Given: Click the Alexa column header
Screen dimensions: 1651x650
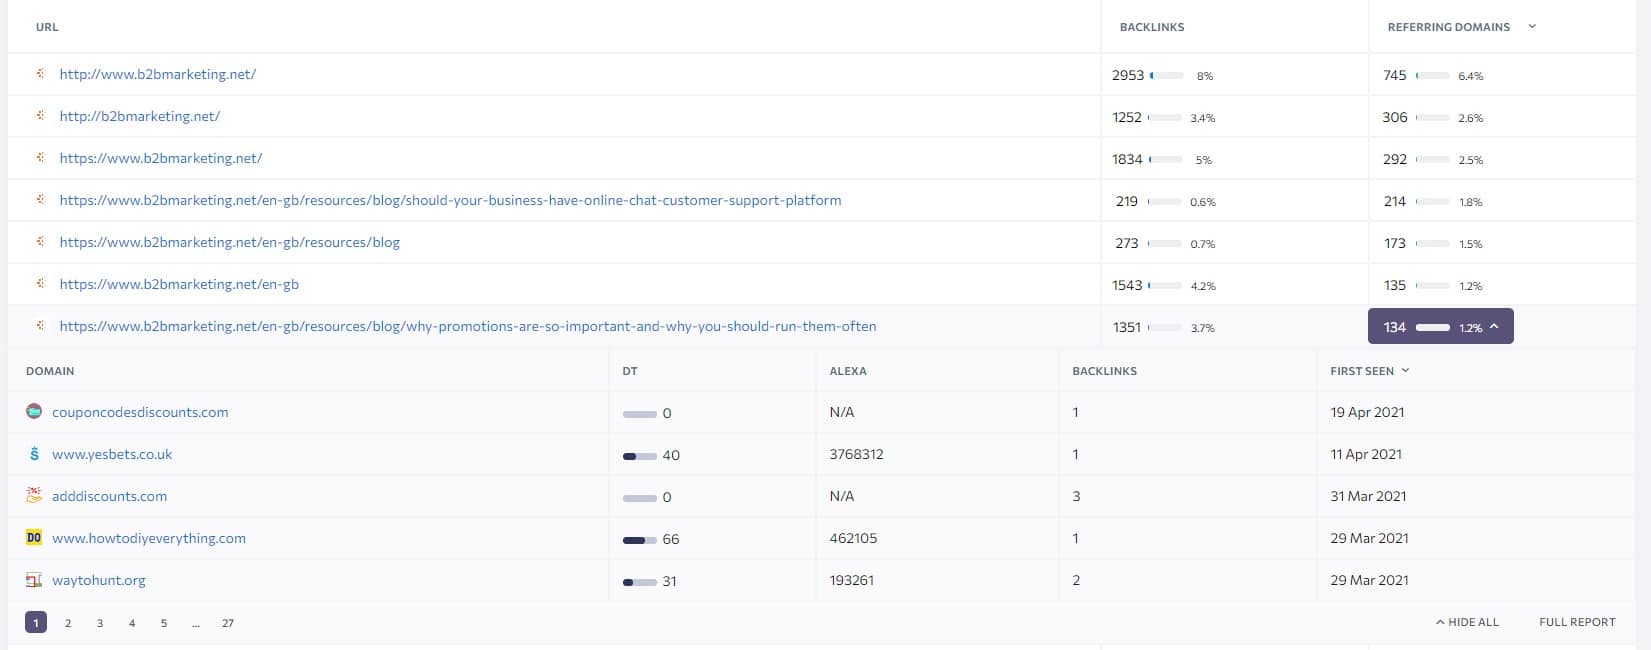Looking at the screenshot, I should tap(848, 371).
